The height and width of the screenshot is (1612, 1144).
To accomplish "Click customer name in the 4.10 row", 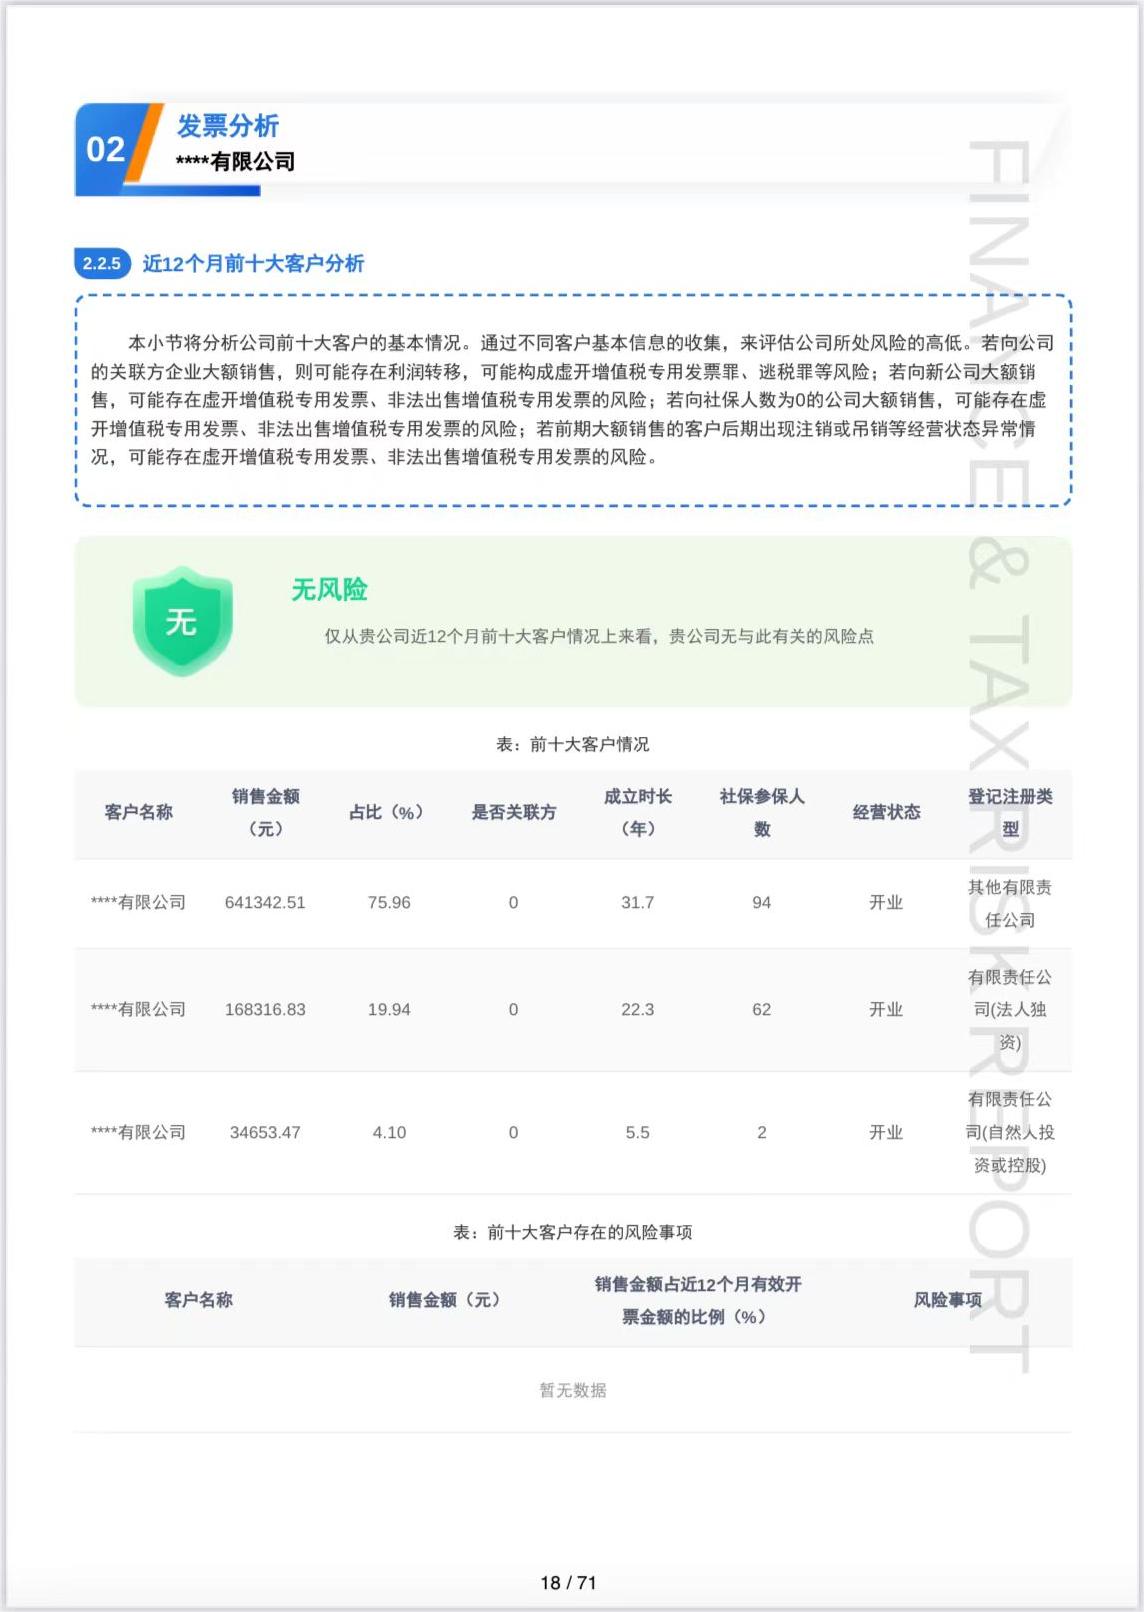I will click(138, 1132).
